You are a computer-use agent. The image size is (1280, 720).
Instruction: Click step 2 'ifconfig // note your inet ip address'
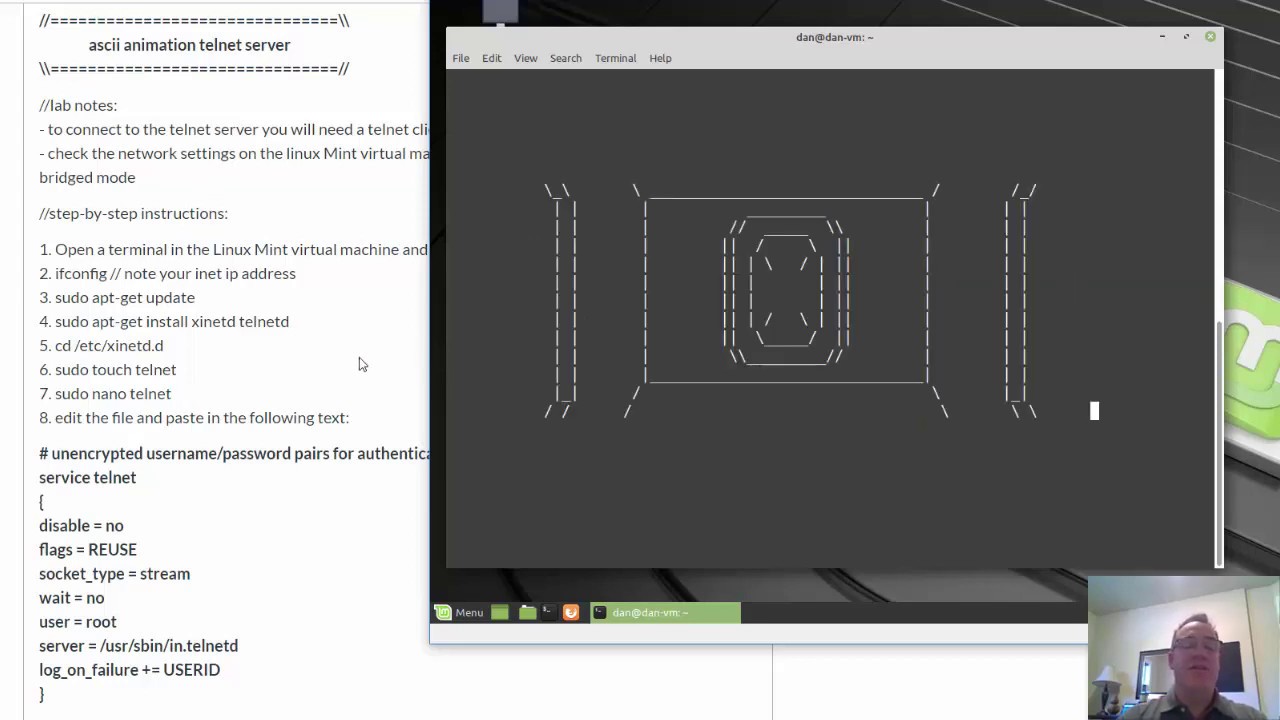(x=167, y=273)
